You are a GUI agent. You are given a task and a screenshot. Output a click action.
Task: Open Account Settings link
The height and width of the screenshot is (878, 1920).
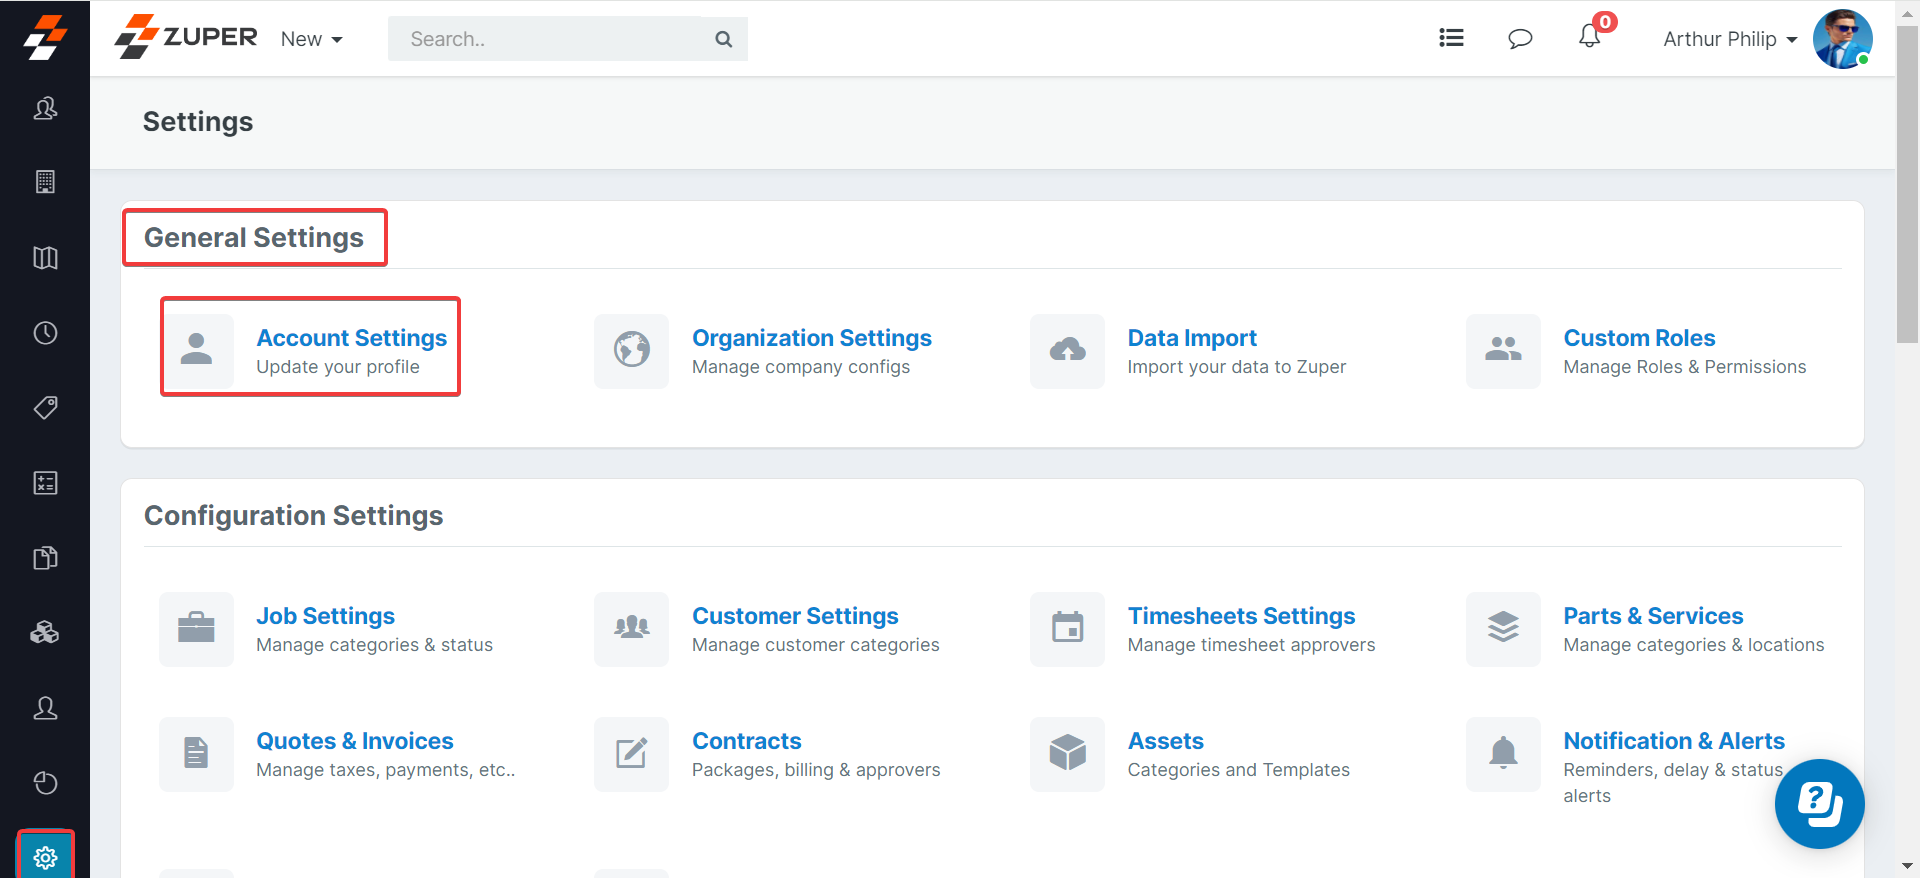[351, 338]
